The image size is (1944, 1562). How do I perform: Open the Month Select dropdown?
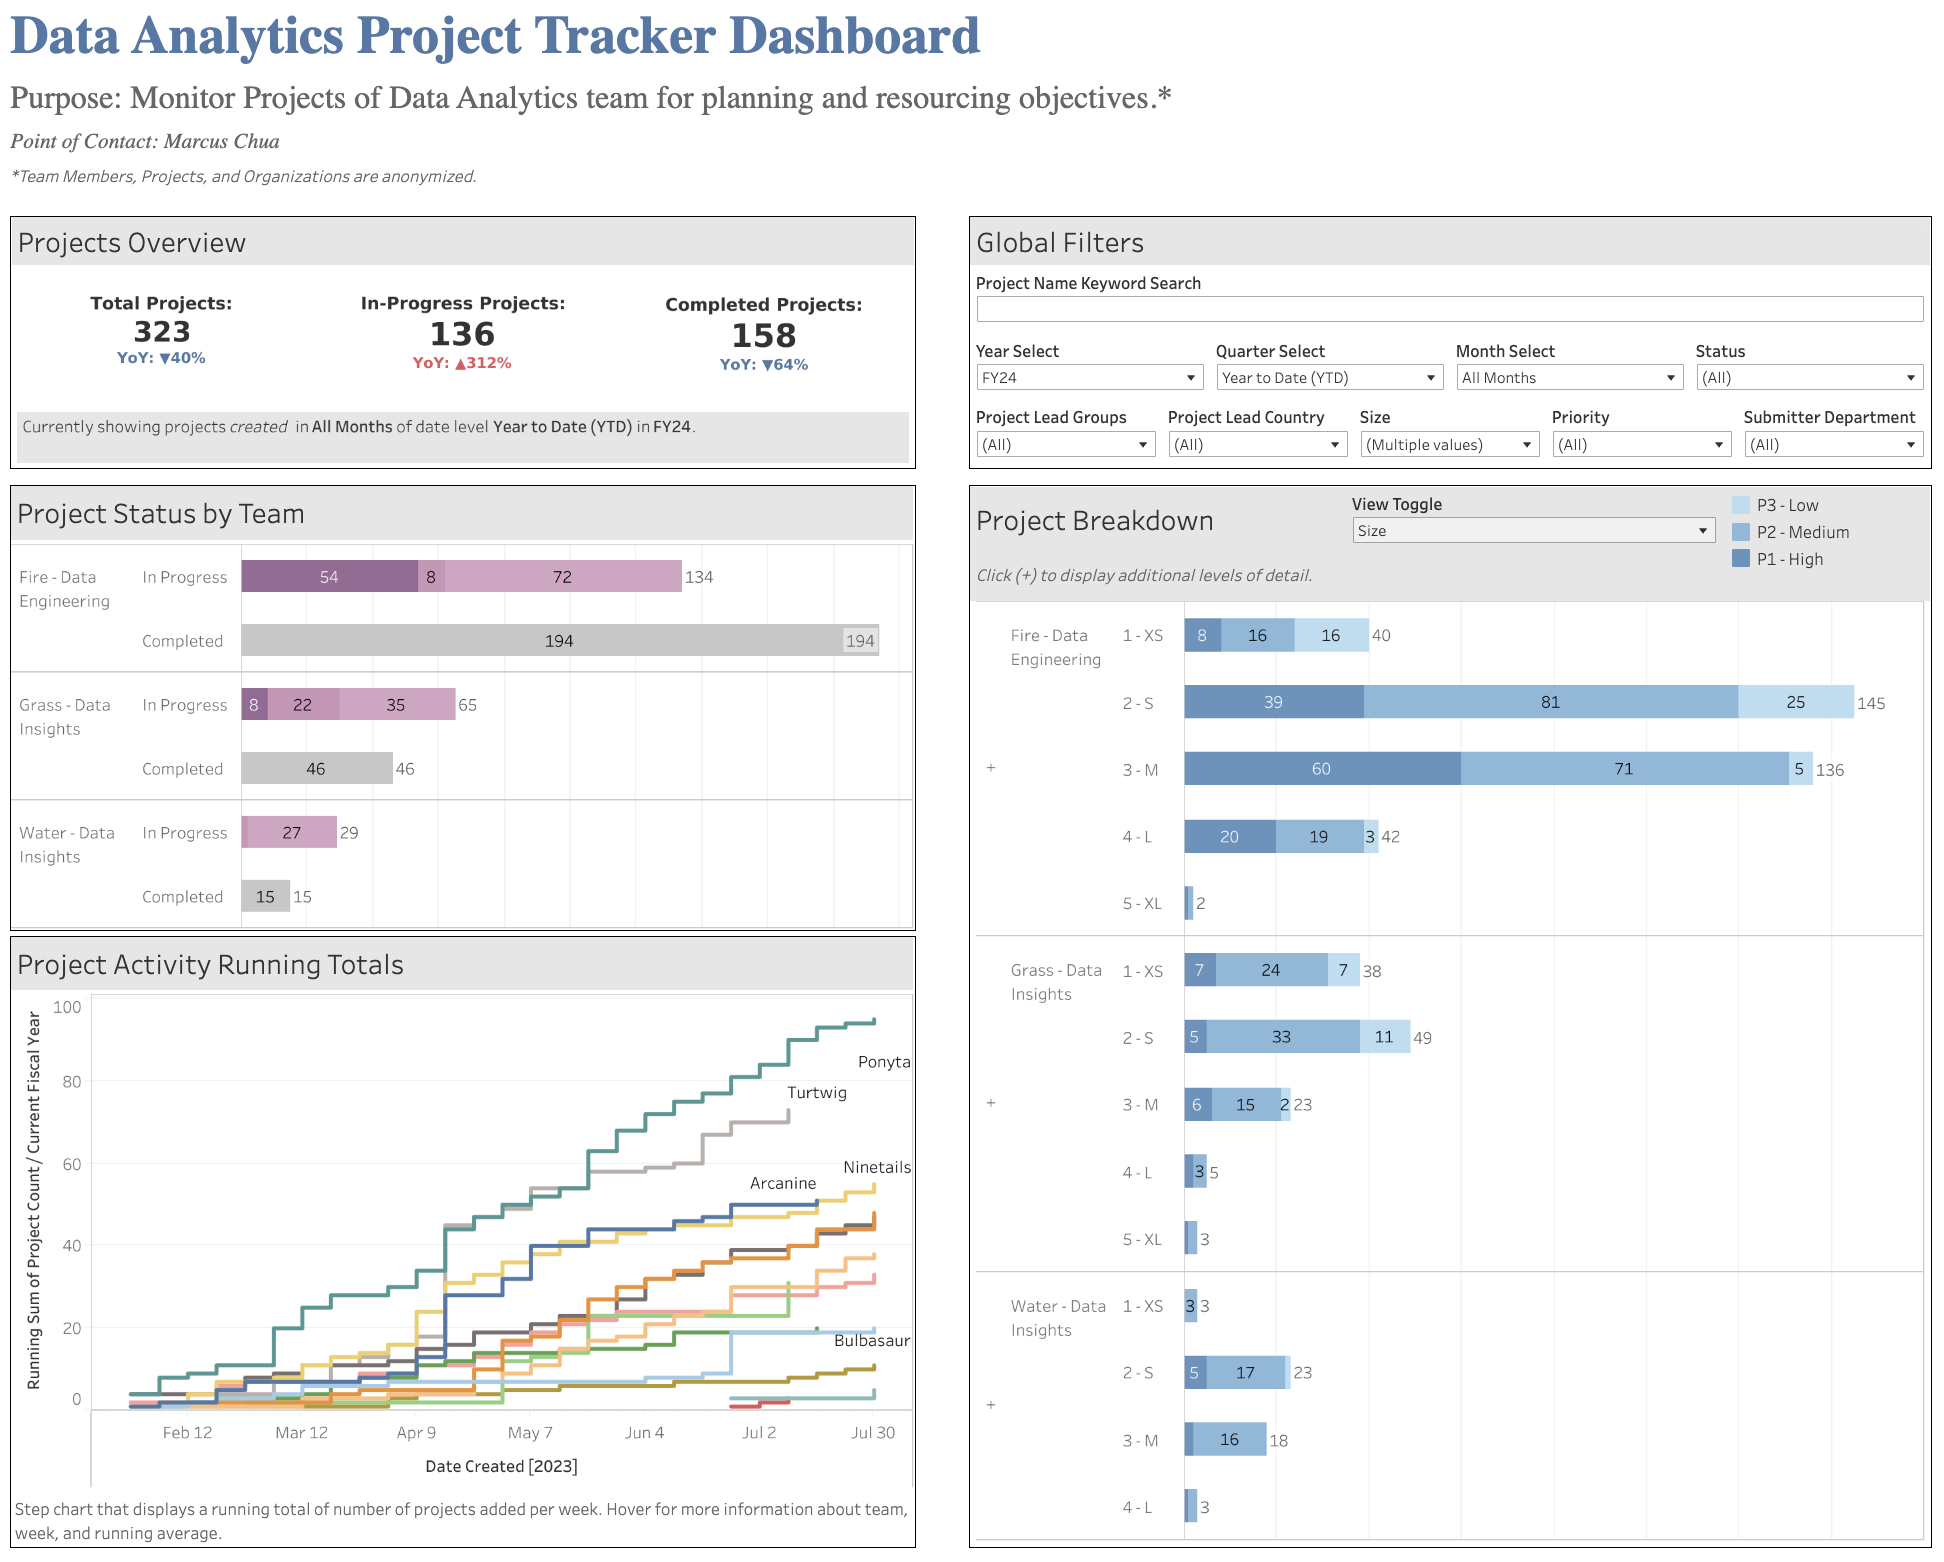point(1568,378)
